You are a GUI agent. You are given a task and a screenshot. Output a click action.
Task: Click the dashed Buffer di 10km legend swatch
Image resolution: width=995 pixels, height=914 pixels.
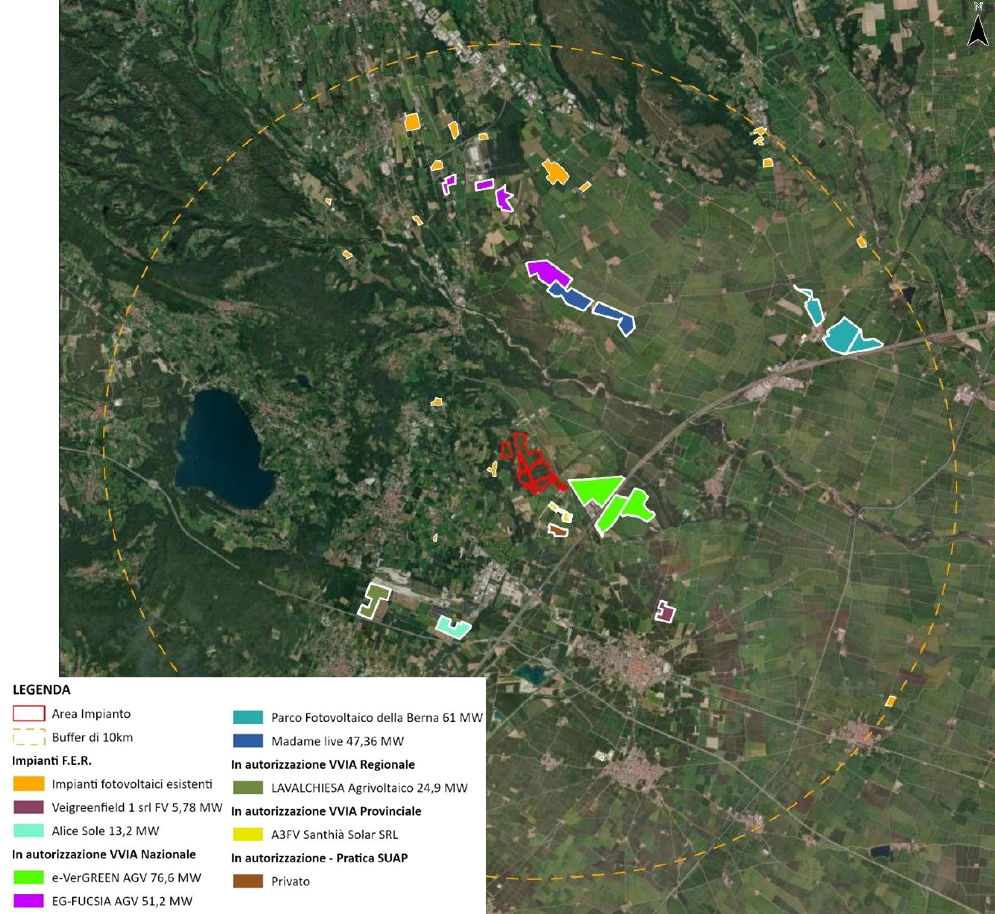(x=29, y=737)
